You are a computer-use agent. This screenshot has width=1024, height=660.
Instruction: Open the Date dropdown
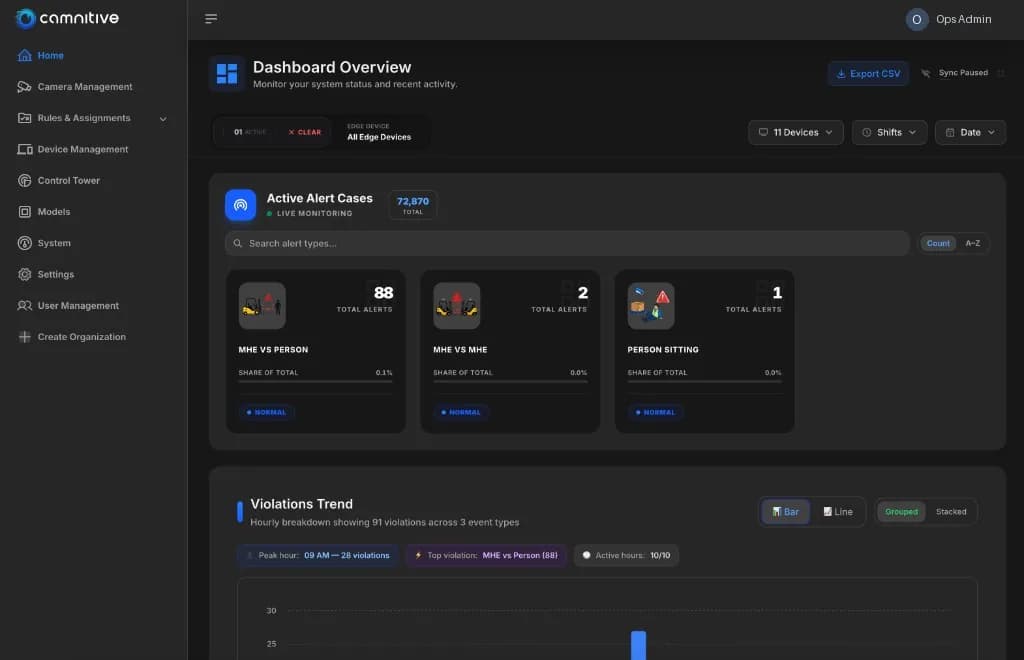[970, 133]
